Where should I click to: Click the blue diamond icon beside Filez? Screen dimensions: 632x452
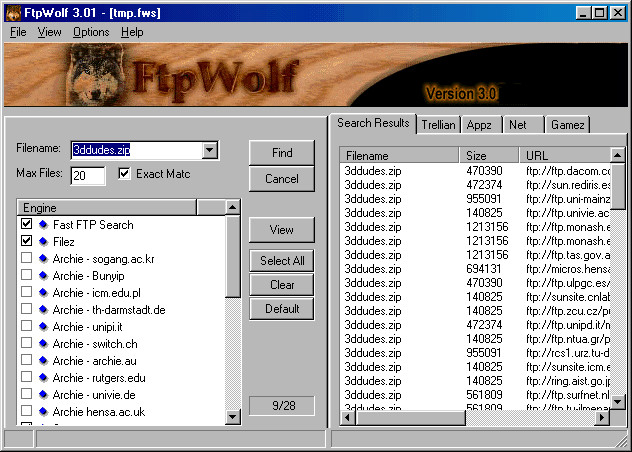(x=43, y=242)
